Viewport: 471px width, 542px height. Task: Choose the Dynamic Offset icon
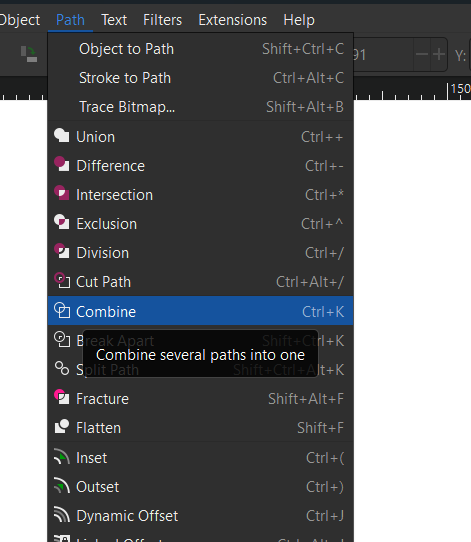[x=62, y=514]
